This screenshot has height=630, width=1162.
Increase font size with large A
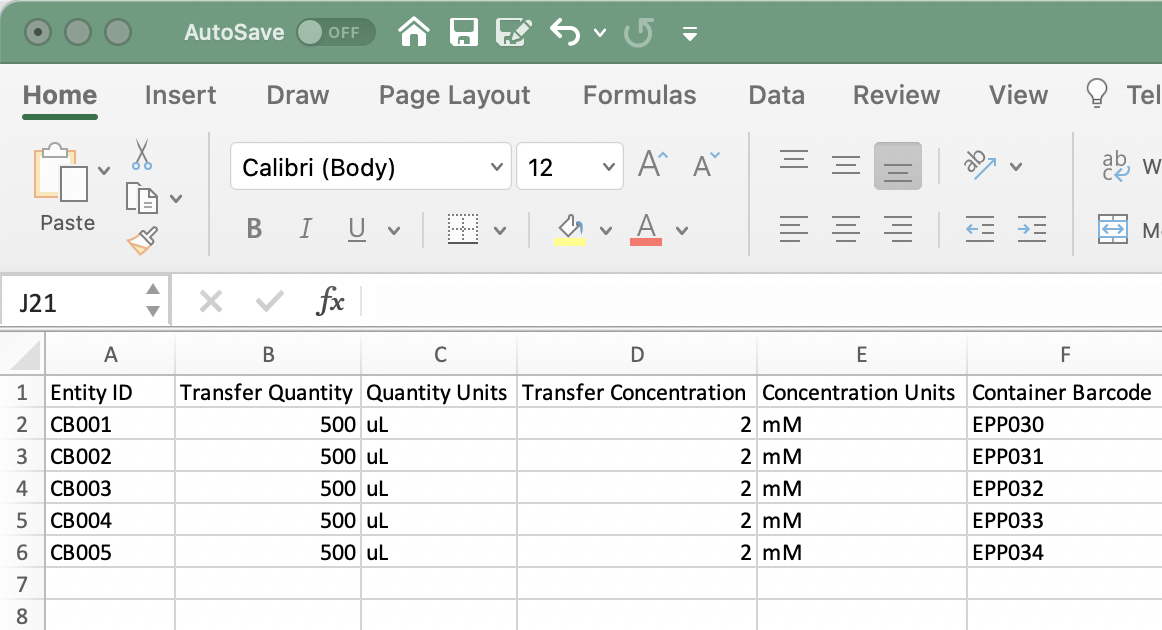pyautogui.click(x=653, y=164)
